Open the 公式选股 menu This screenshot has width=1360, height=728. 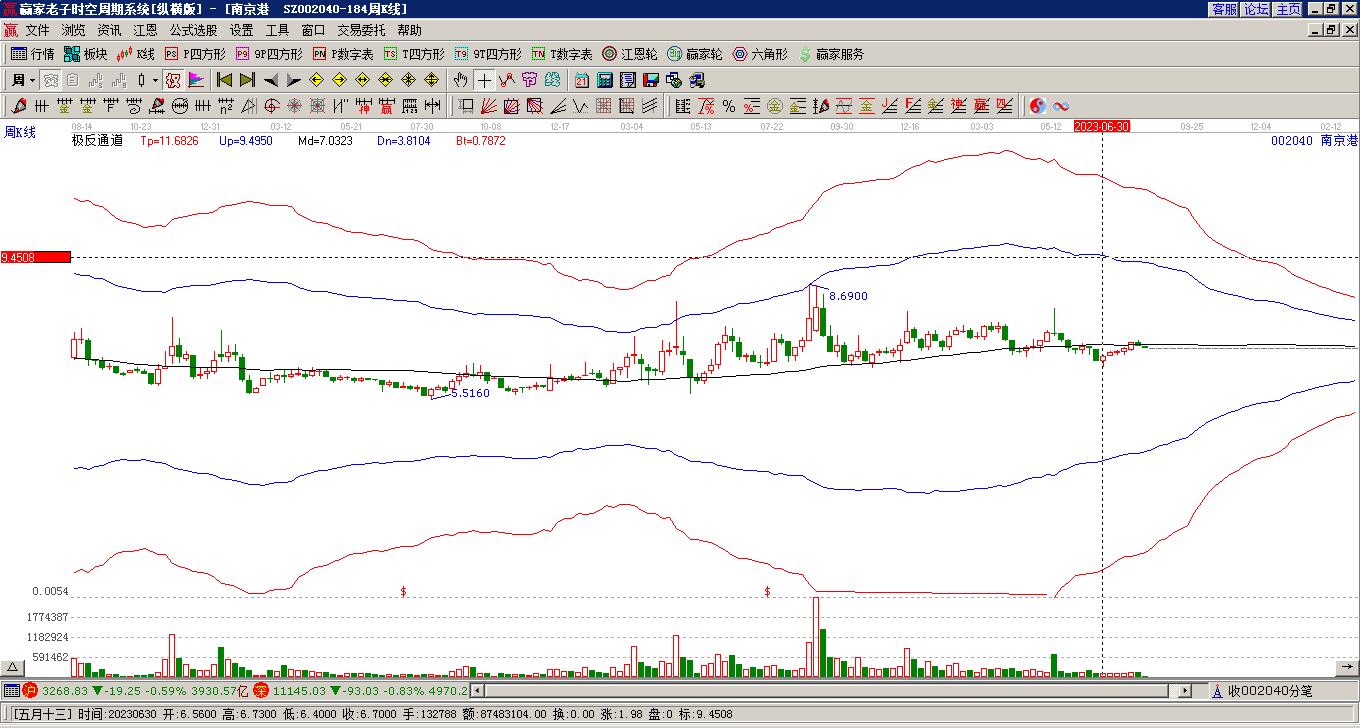(x=193, y=31)
